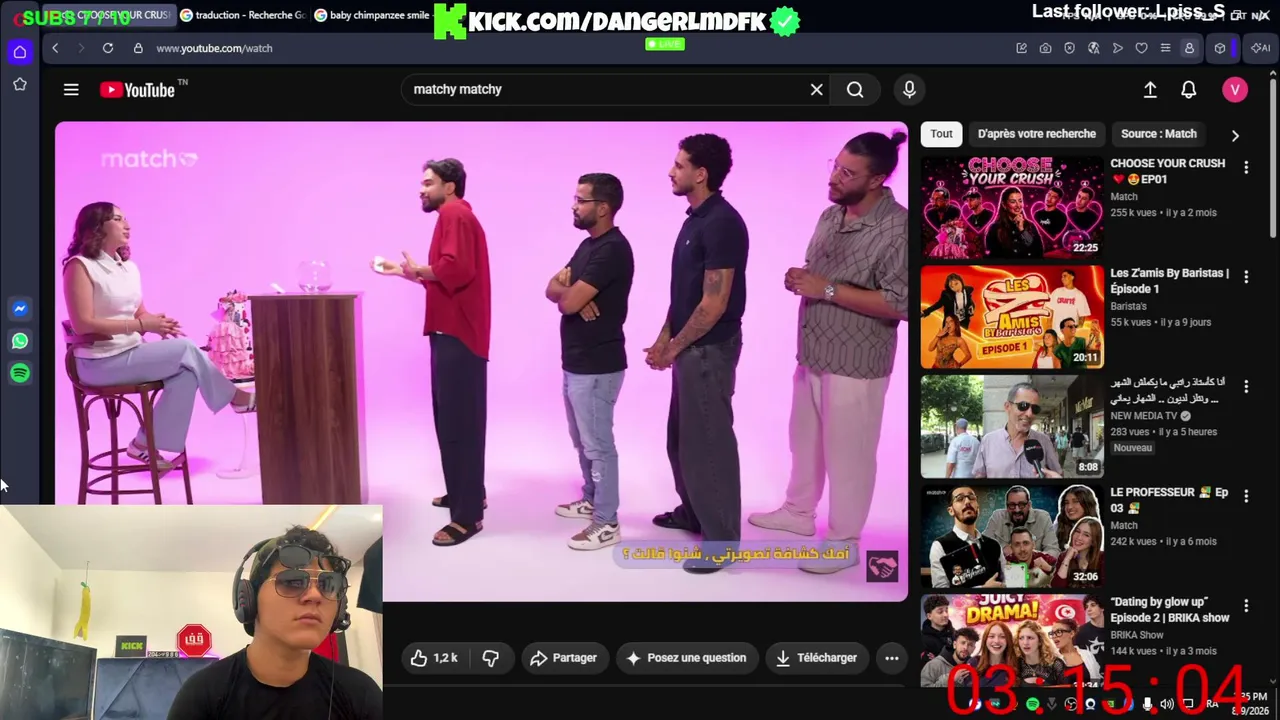Select the 'D'après votre recherche' chip
This screenshot has width=1280, height=720.
[1037, 134]
